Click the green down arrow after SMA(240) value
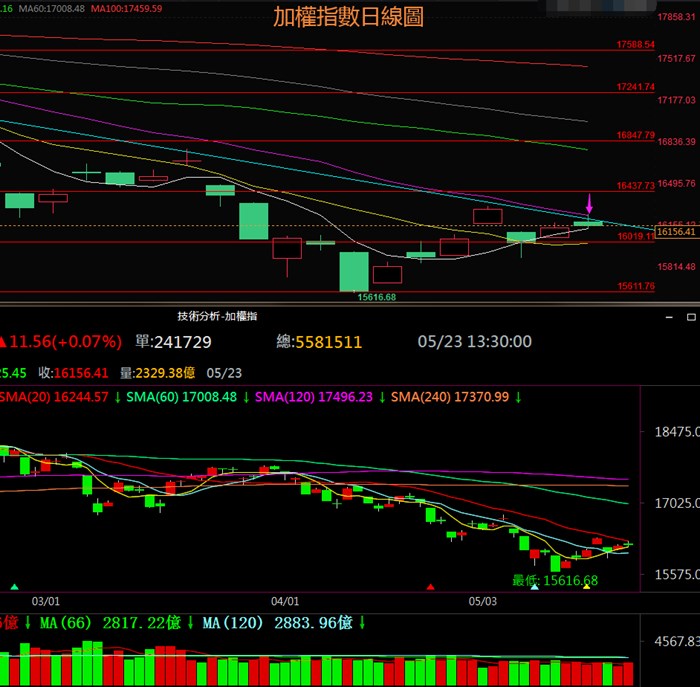 517,397
